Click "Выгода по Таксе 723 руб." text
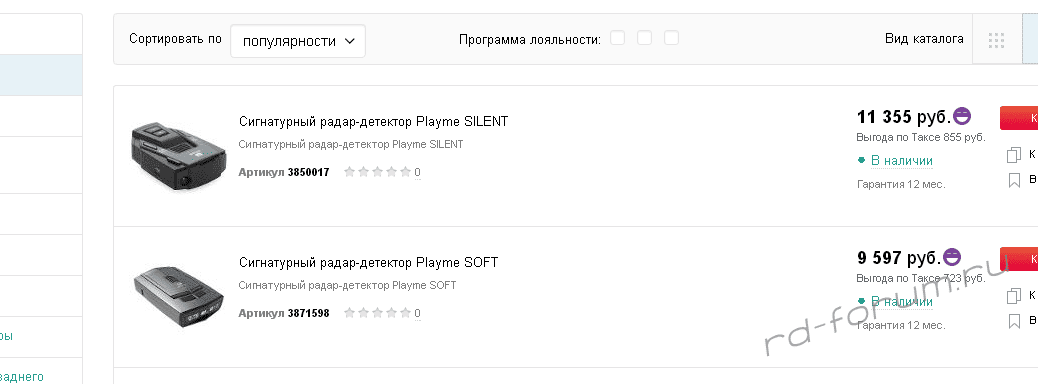Screen dimensions: 1038x384 (x=921, y=278)
